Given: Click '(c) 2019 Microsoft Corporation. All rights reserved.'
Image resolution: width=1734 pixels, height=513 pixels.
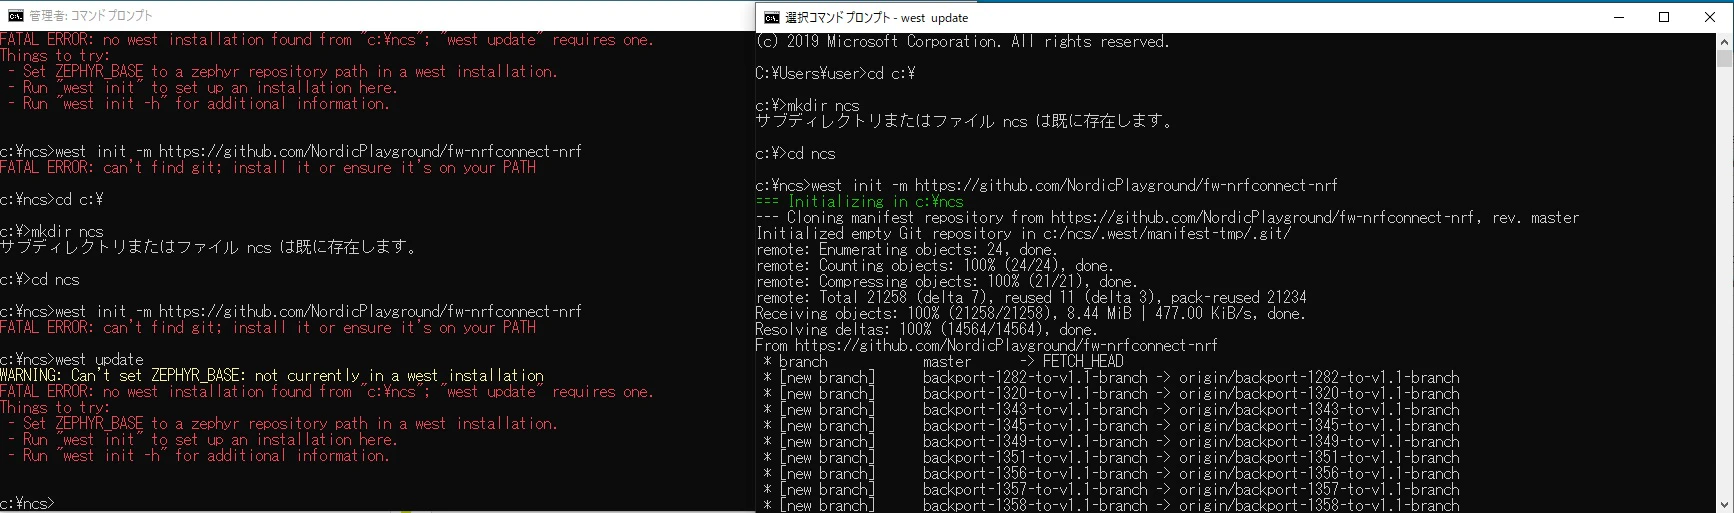Looking at the screenshot, I should (962, 41).
